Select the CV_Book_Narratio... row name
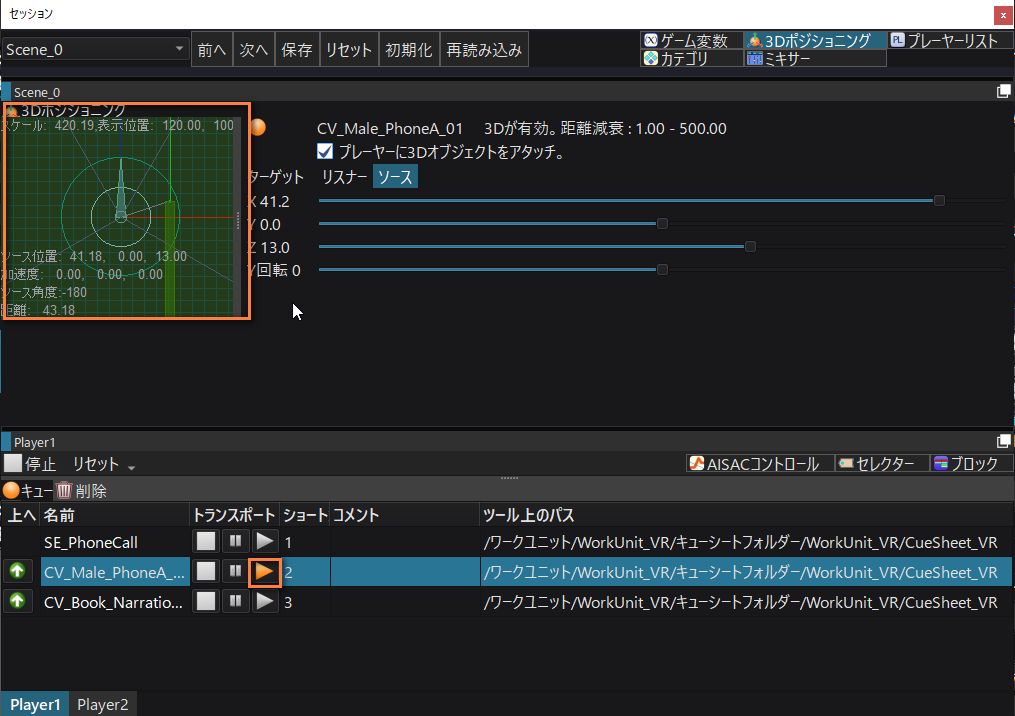The height and width of the screenshot is (716, 1015). 113,603
